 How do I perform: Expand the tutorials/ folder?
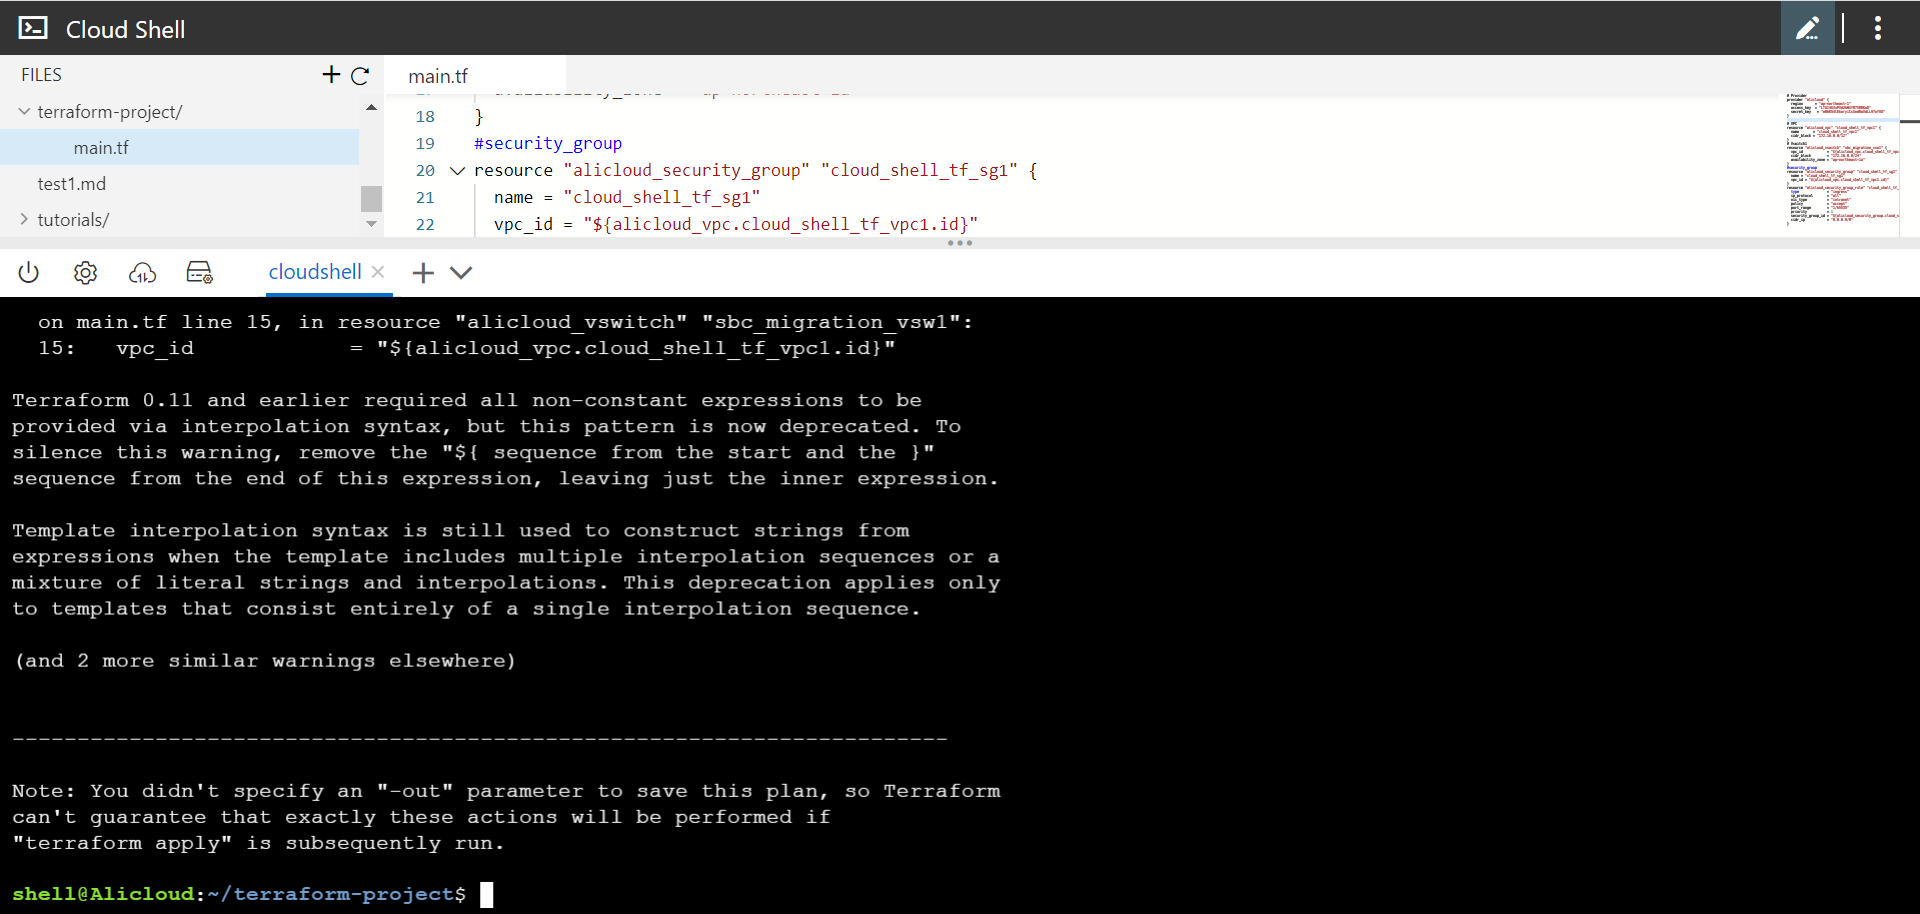click(x=24, y=219)
